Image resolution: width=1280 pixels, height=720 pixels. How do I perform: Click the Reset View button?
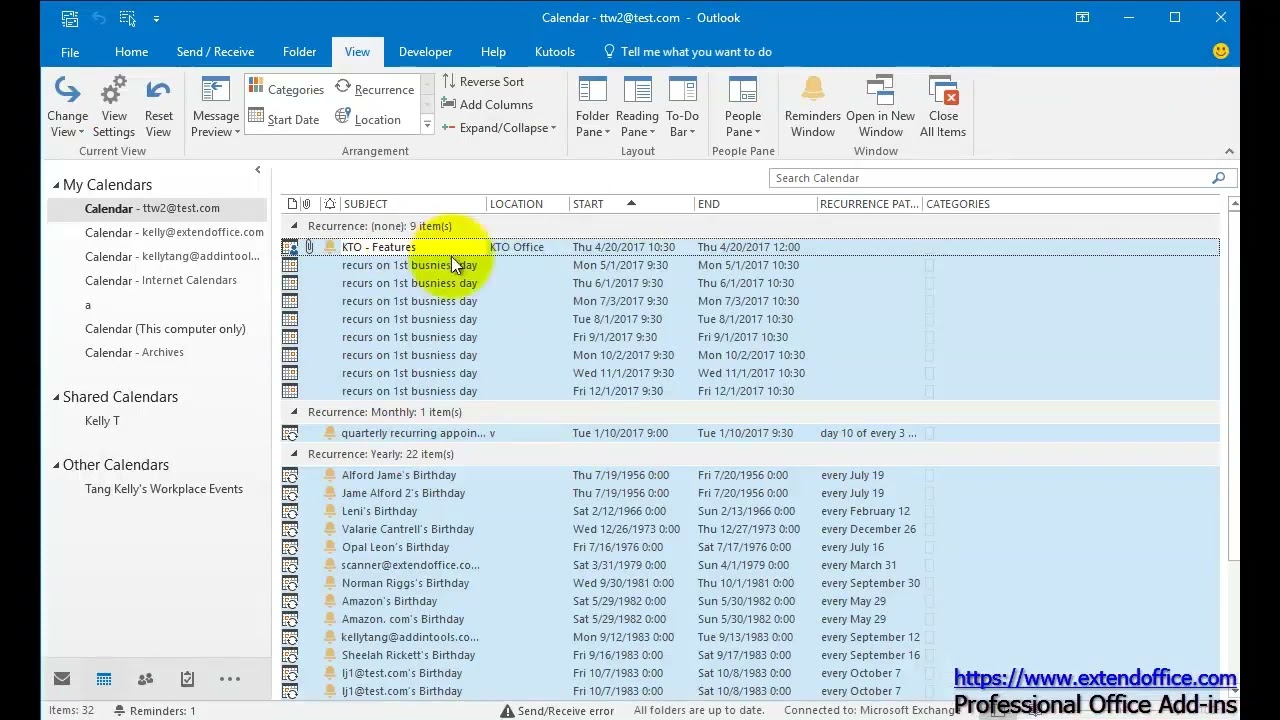point(158,108)
